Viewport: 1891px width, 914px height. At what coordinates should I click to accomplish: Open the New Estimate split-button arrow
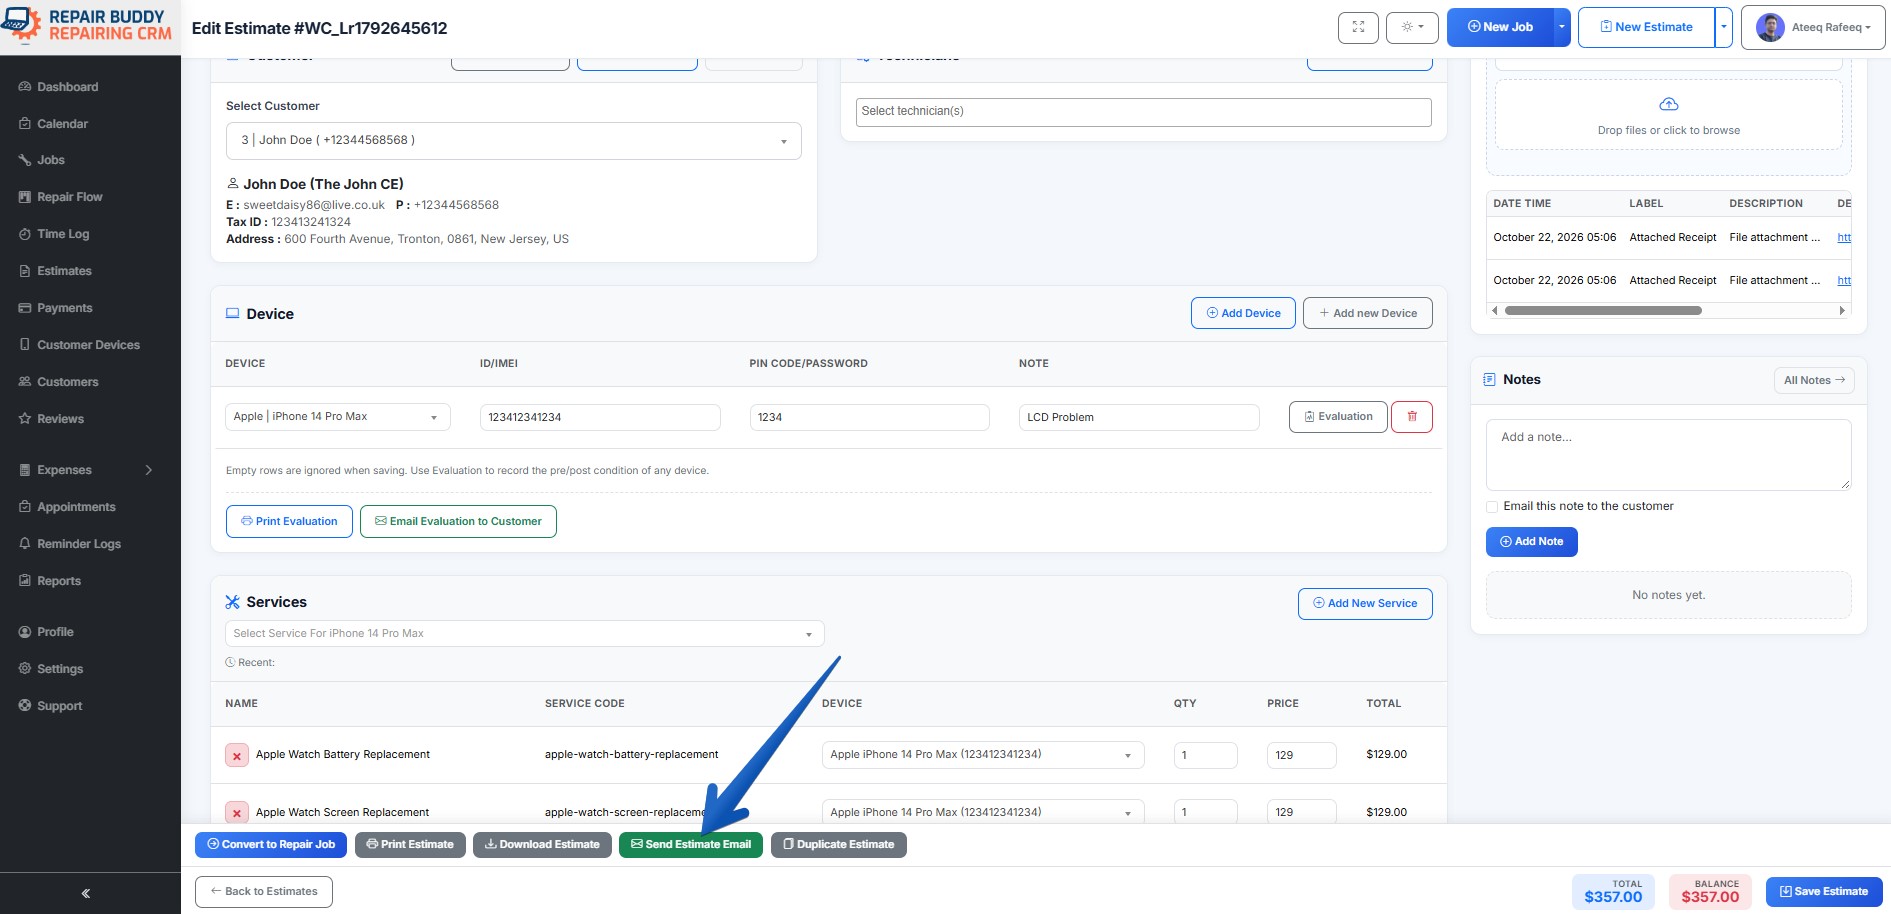[1724, 27]
